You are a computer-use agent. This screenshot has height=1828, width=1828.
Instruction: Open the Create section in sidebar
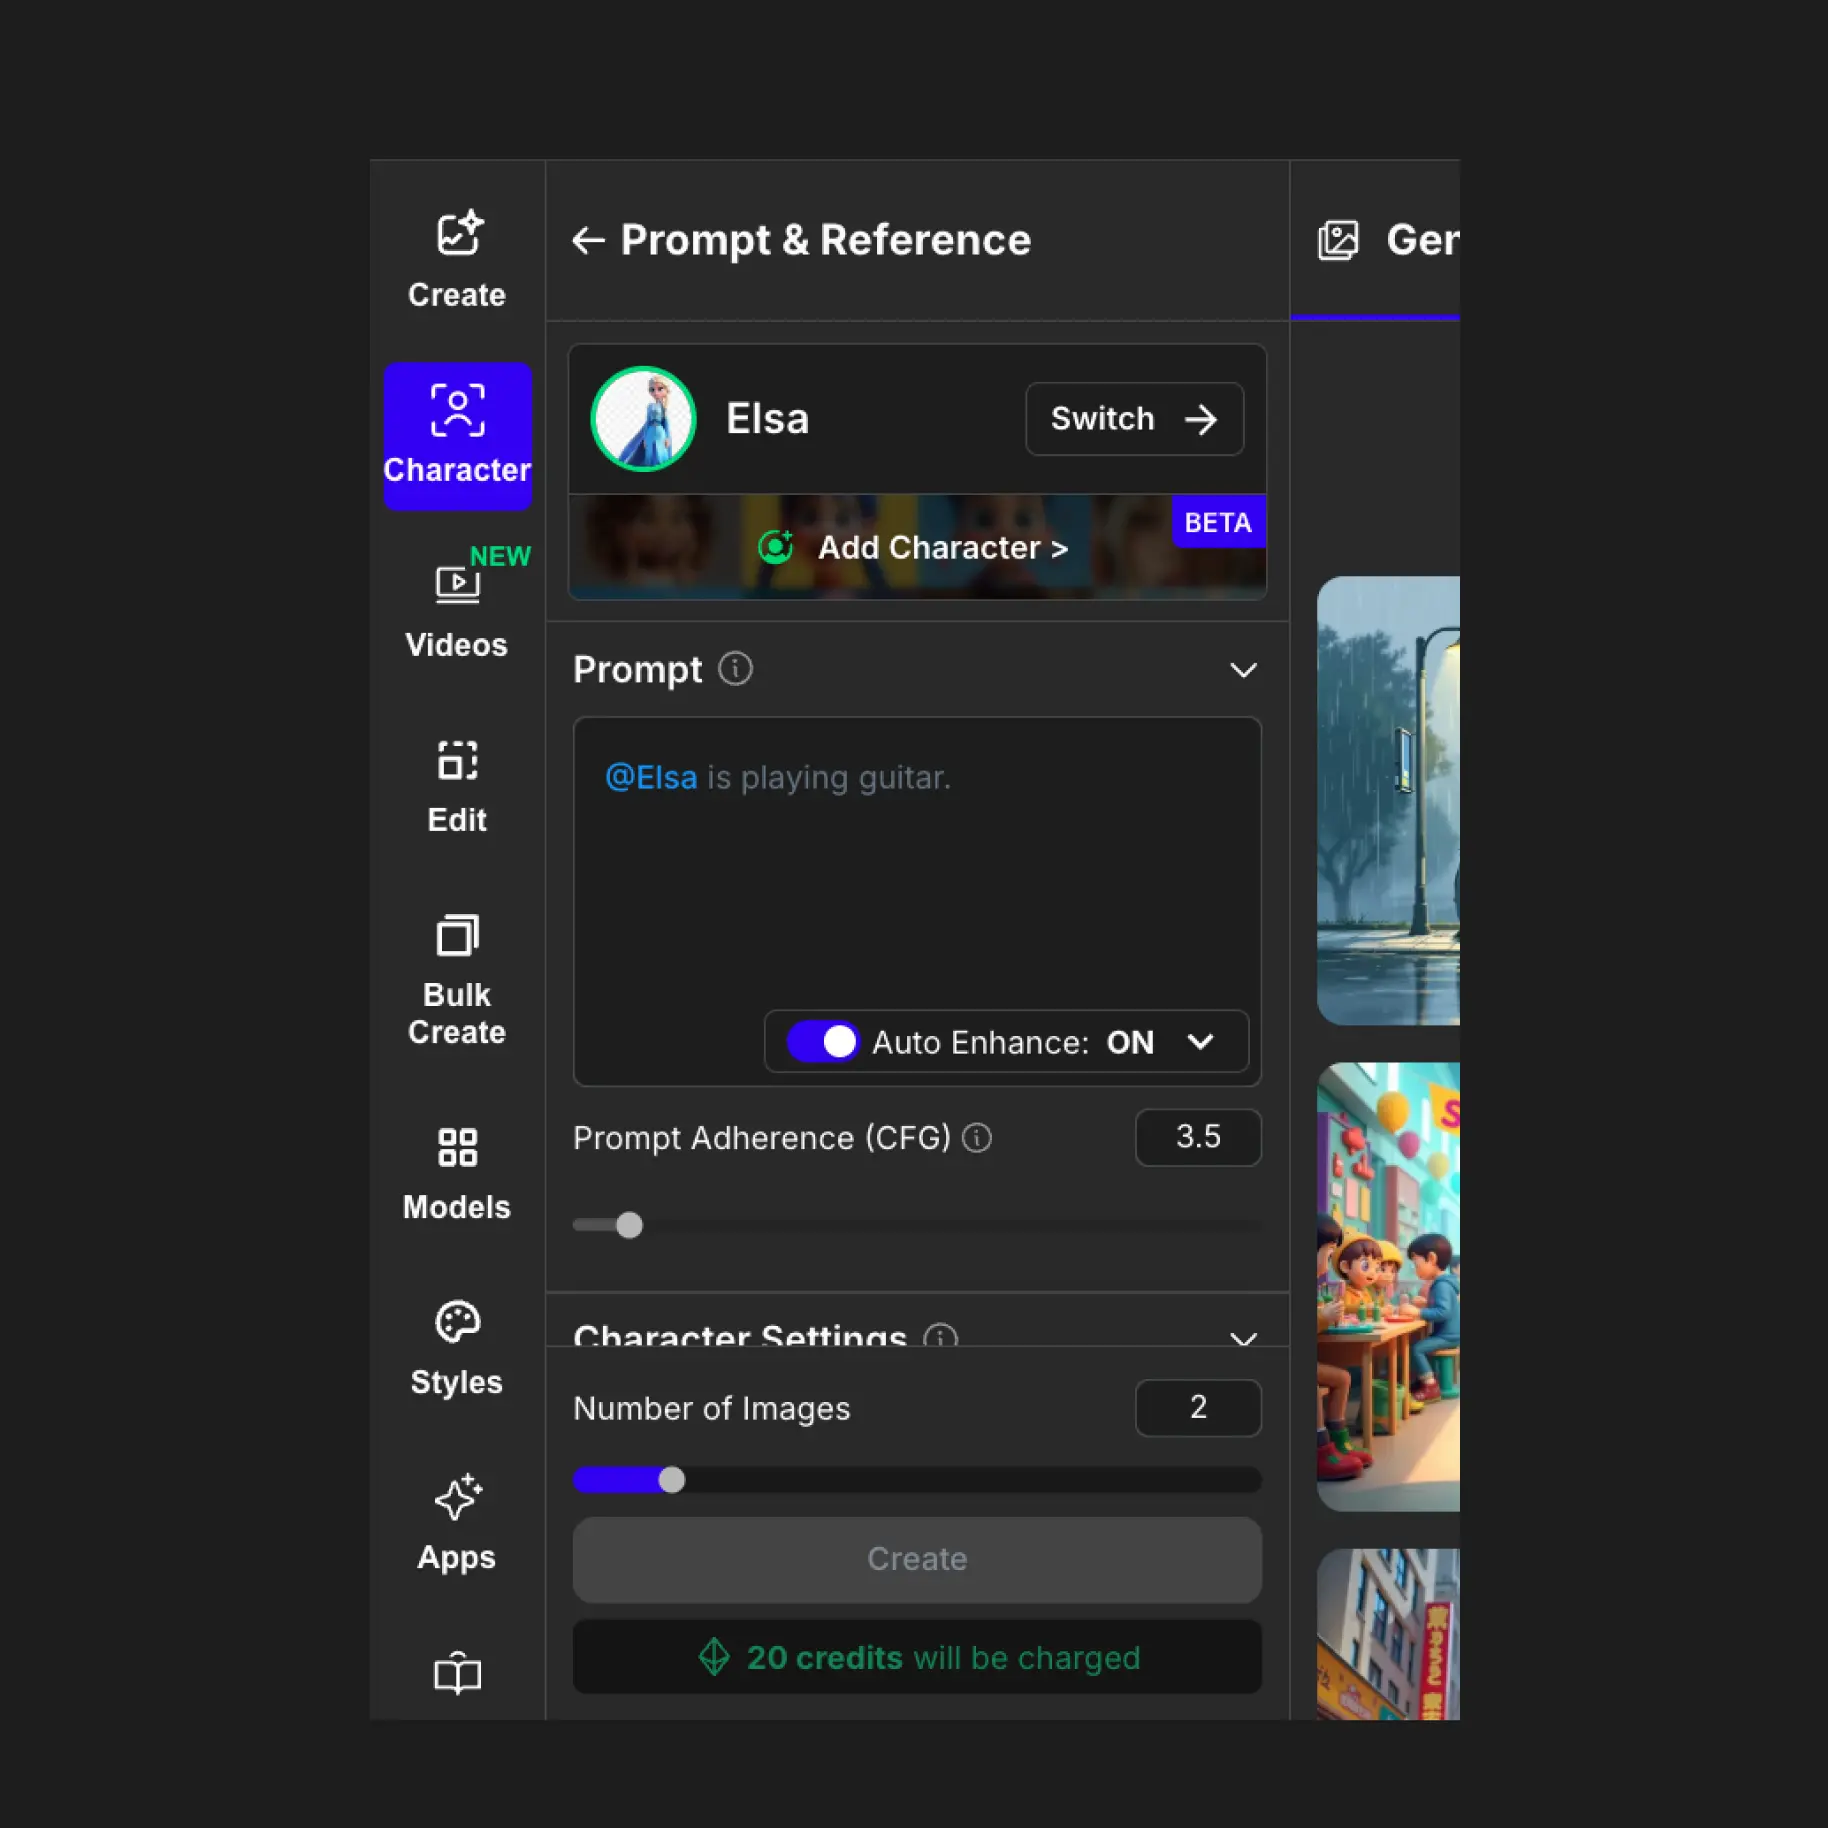[x=457, y=260]
